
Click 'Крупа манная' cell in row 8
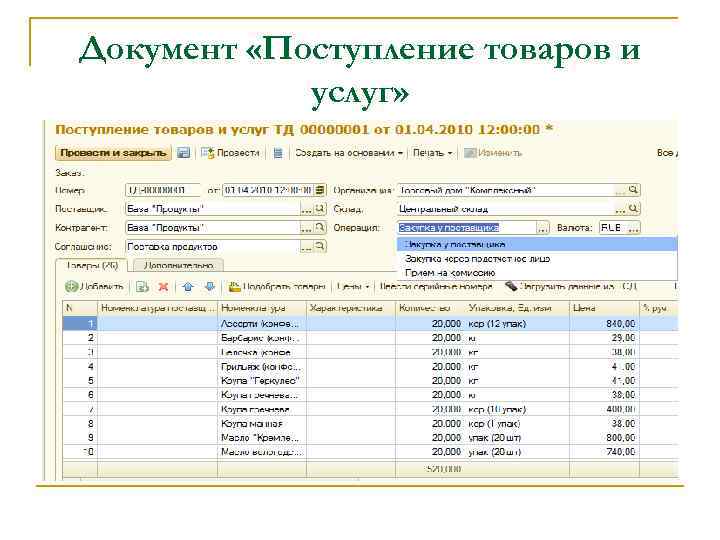point(262,423)
